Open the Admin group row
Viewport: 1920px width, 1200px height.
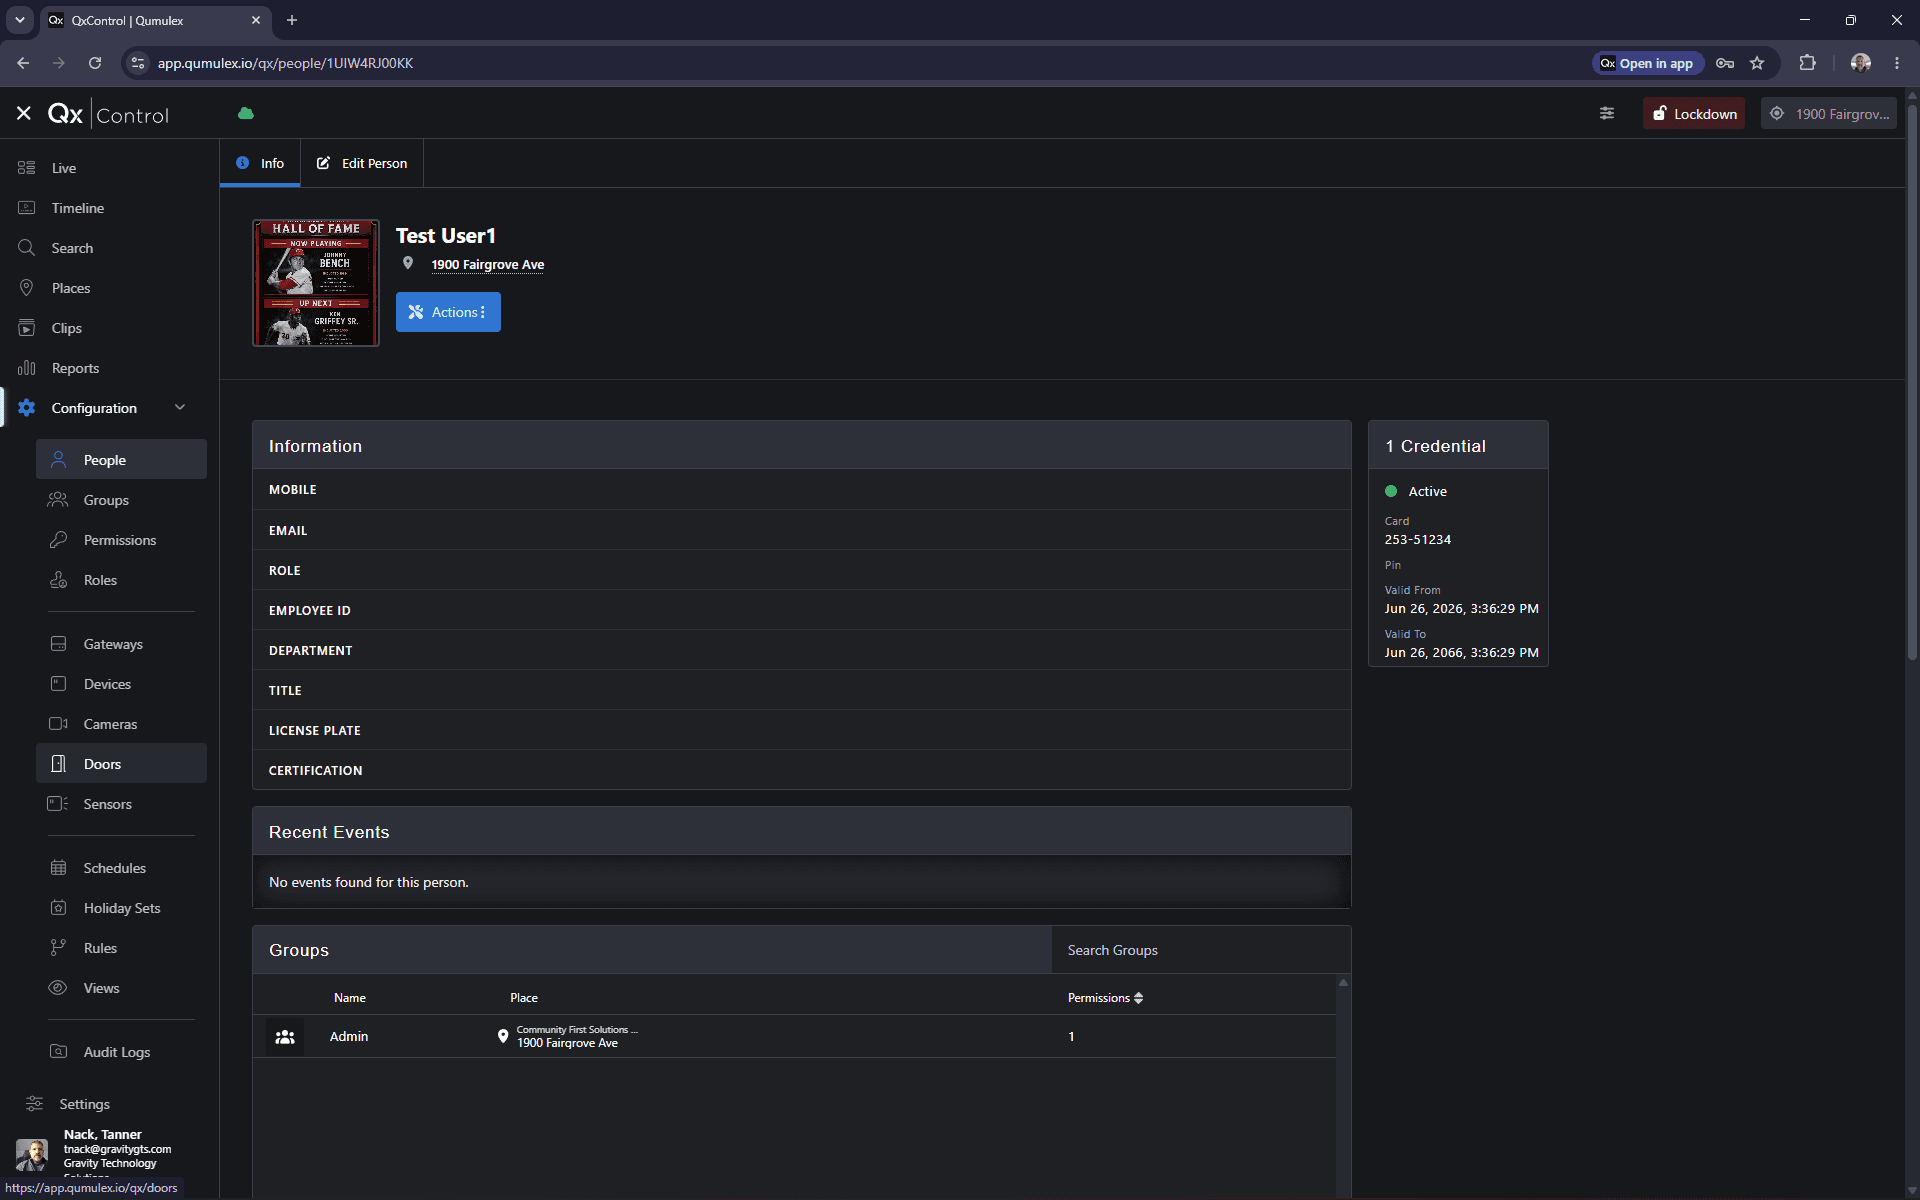coord(794,1037)
